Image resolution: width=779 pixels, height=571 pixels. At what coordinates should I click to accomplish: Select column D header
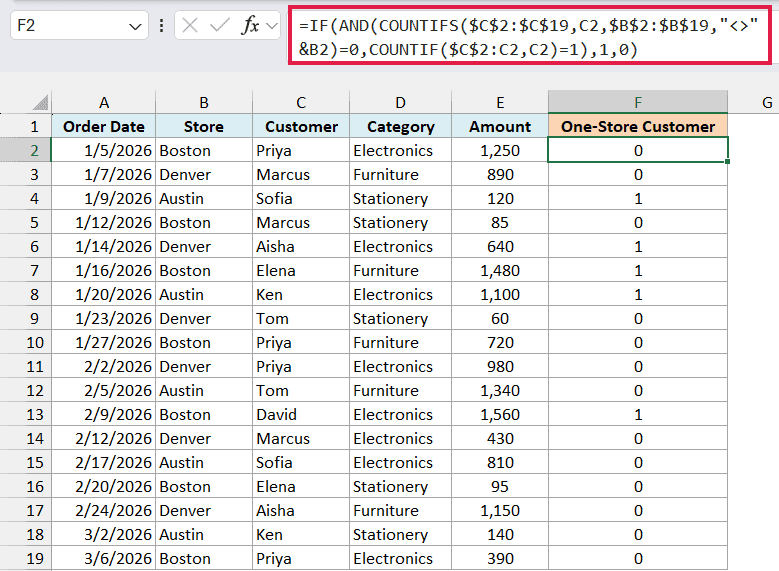coord(400,102)
